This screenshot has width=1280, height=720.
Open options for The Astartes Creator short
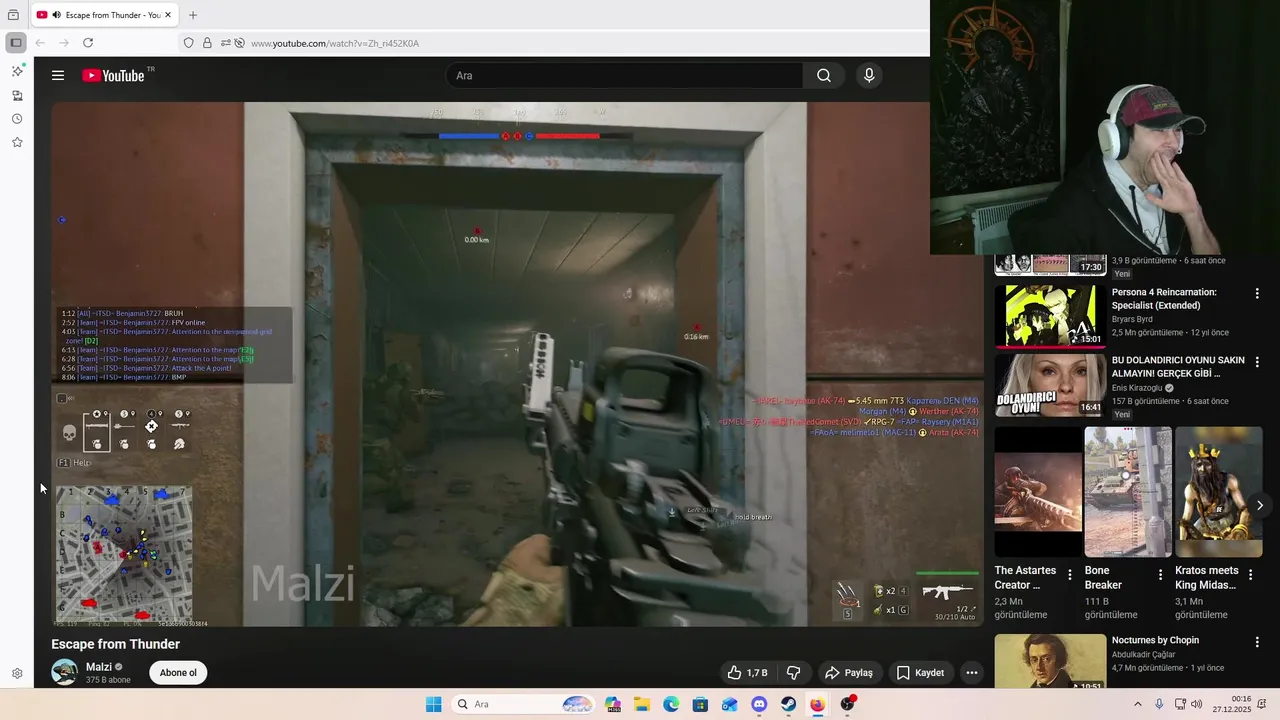(x=1070, y=574)
